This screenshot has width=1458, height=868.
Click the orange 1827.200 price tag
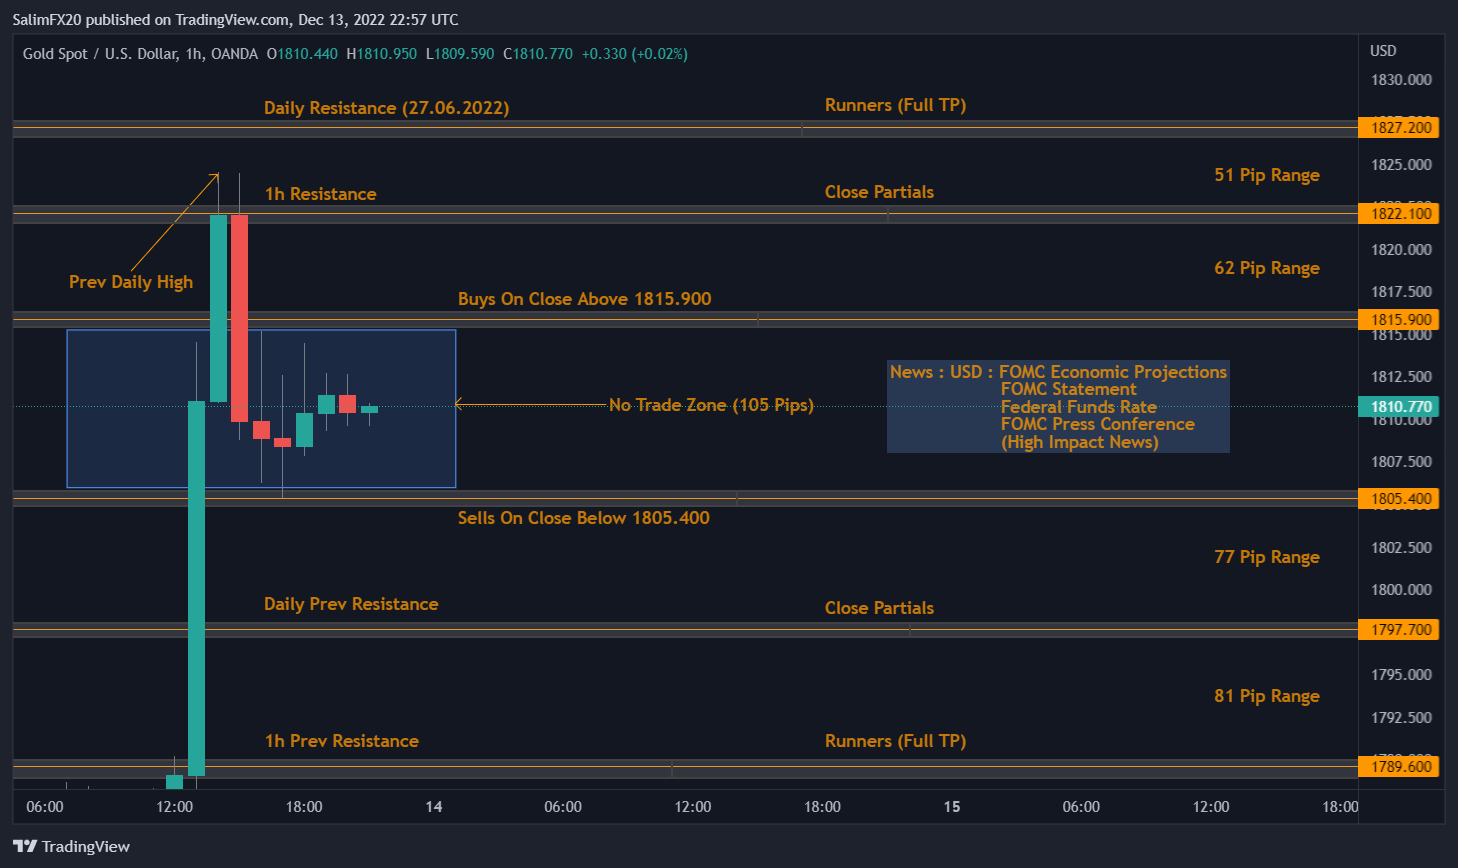coord(1398,127)
